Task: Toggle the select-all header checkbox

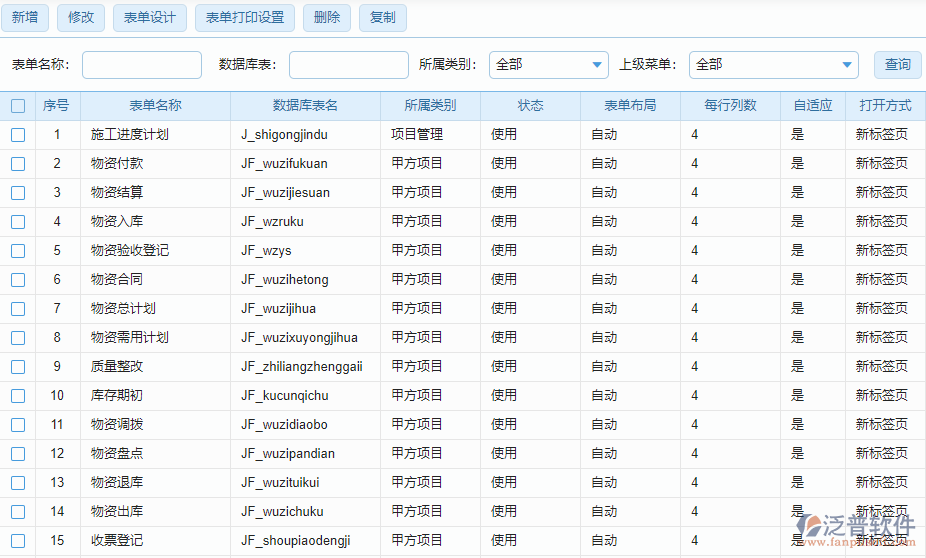Action: tap(18, 106)
